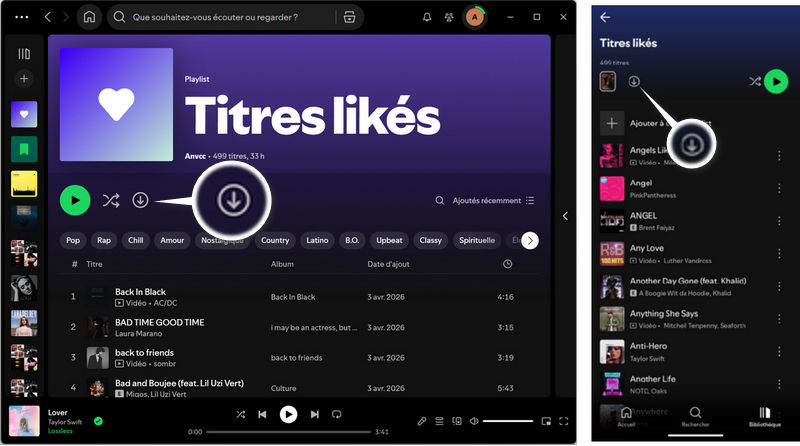Open the yellow playlist thumbnail in sidebar
This screenshot has height=446, width=800.
click(24, 184)
